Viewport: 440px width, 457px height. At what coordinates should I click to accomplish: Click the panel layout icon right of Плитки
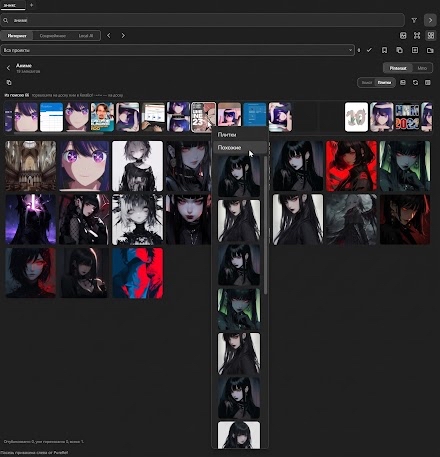403,82
